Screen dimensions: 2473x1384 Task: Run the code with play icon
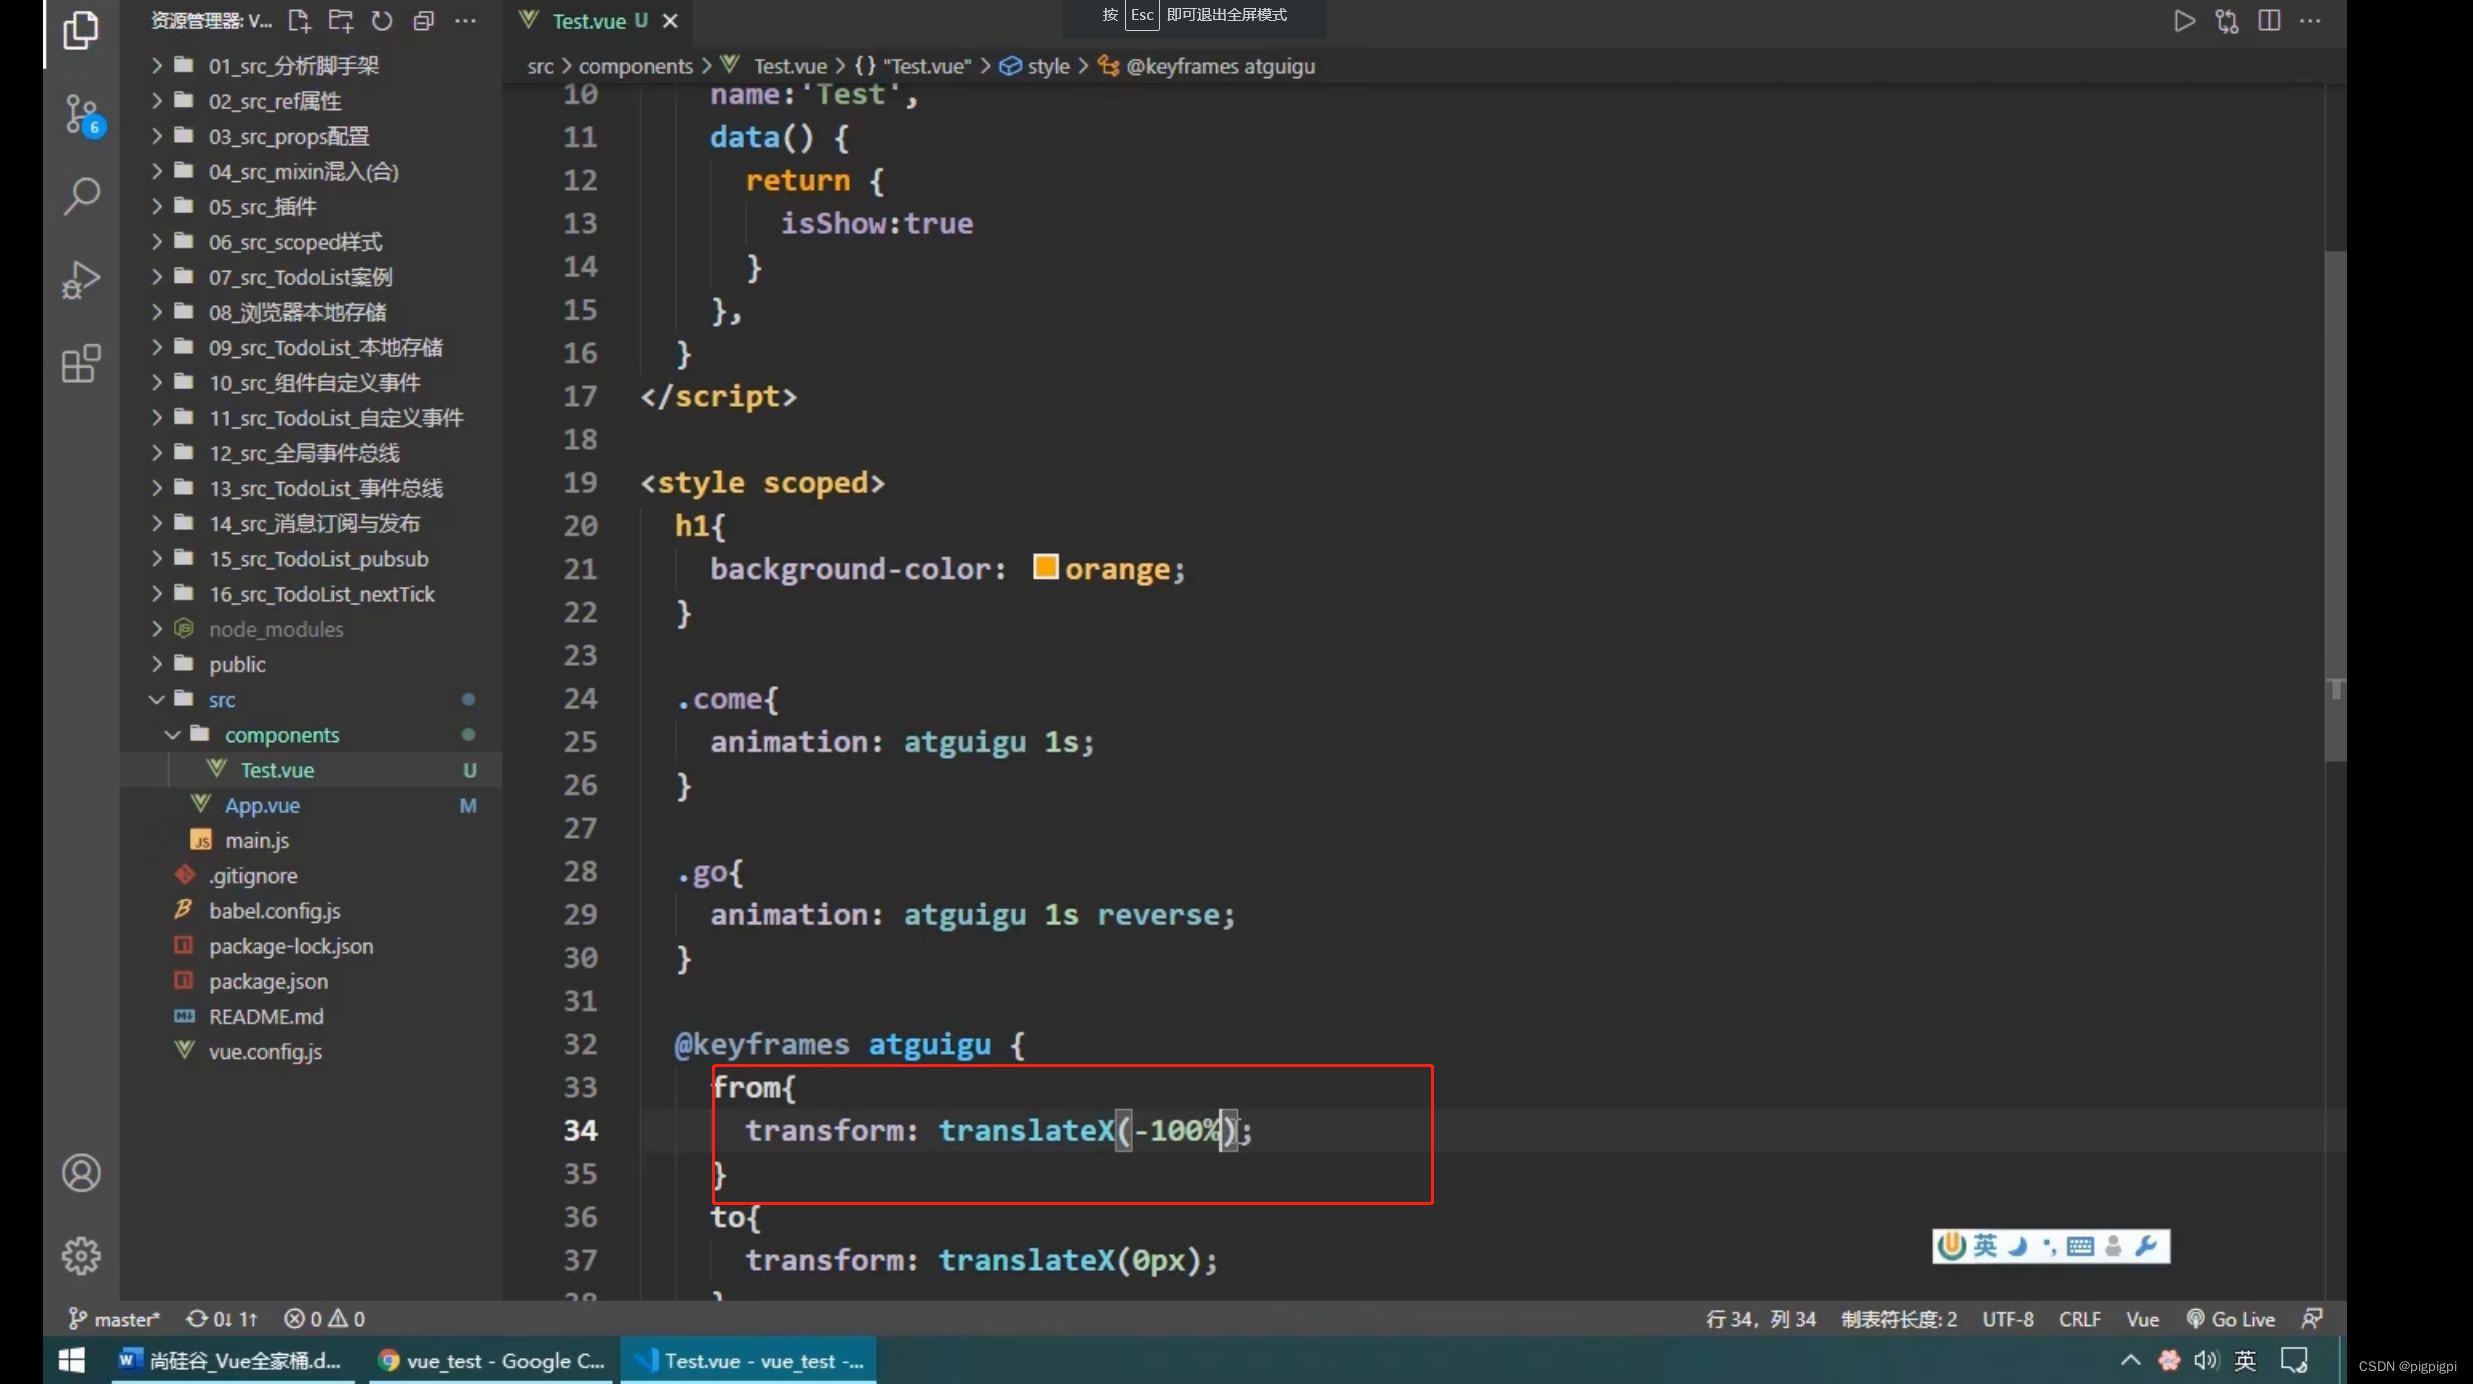[x=2184, y=21]
